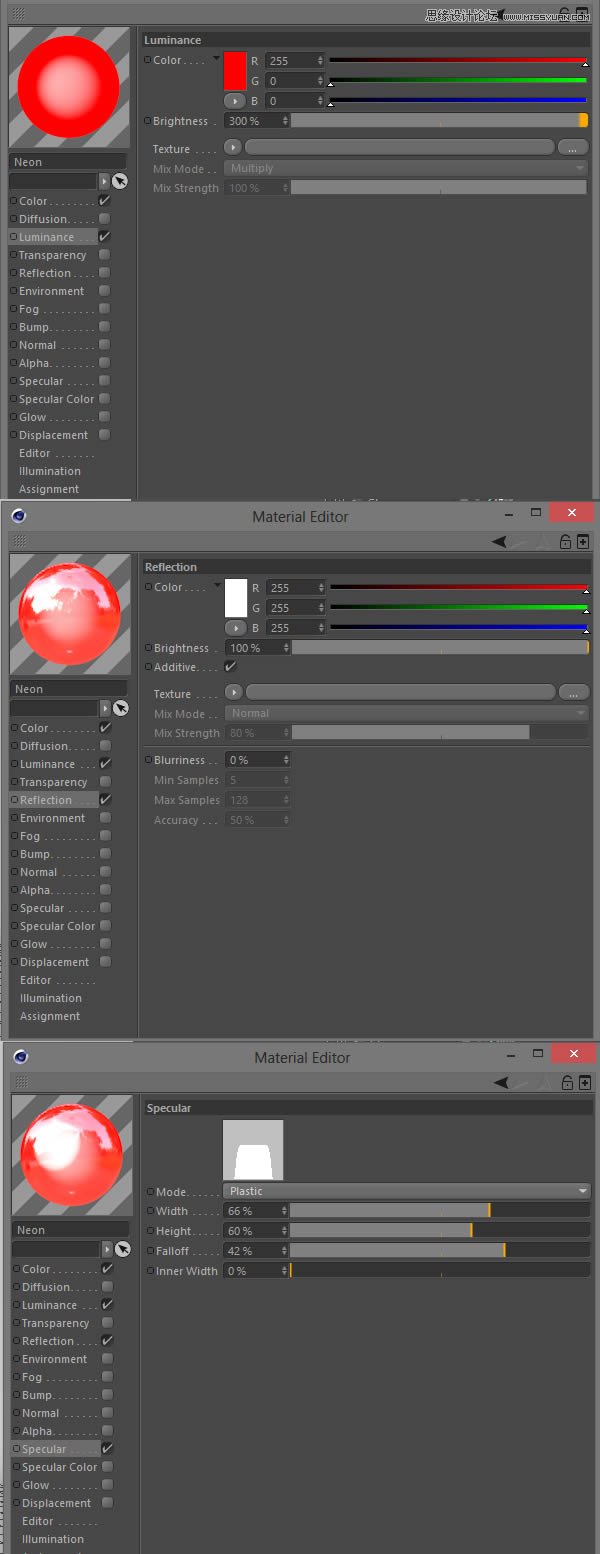
Task: Click the lock icon in the Specular window
Action: pos(567,1083)
